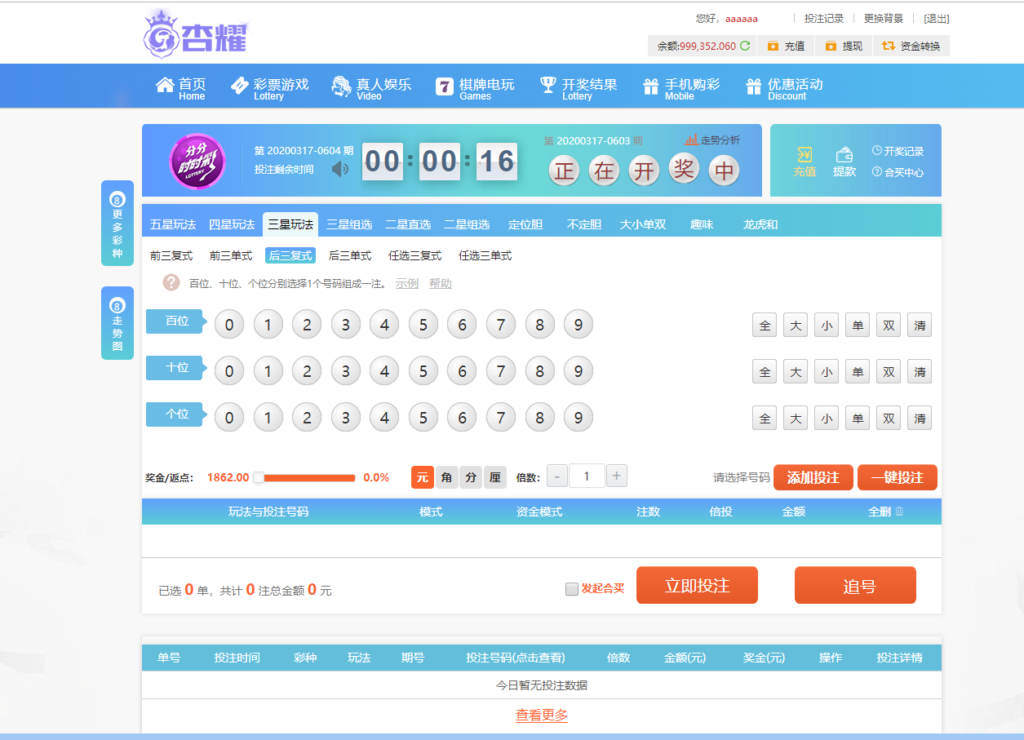1024x740 pixels.
Task: Increase multiplier with plus button
Action: 618,476
